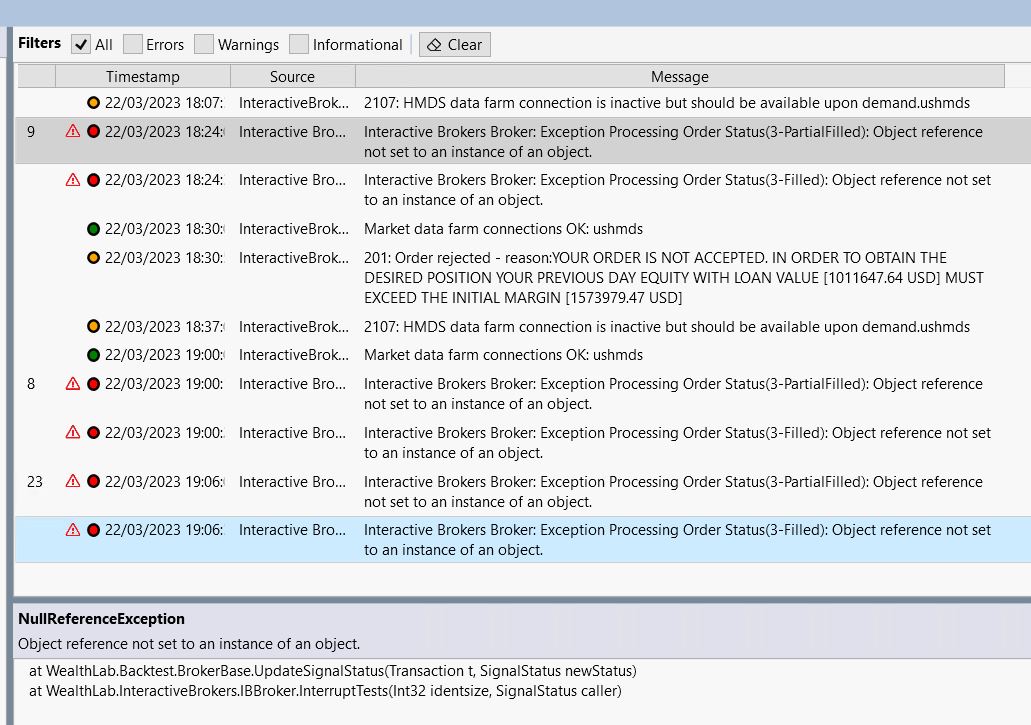Click the Message column header

click(x=679, y=77)
